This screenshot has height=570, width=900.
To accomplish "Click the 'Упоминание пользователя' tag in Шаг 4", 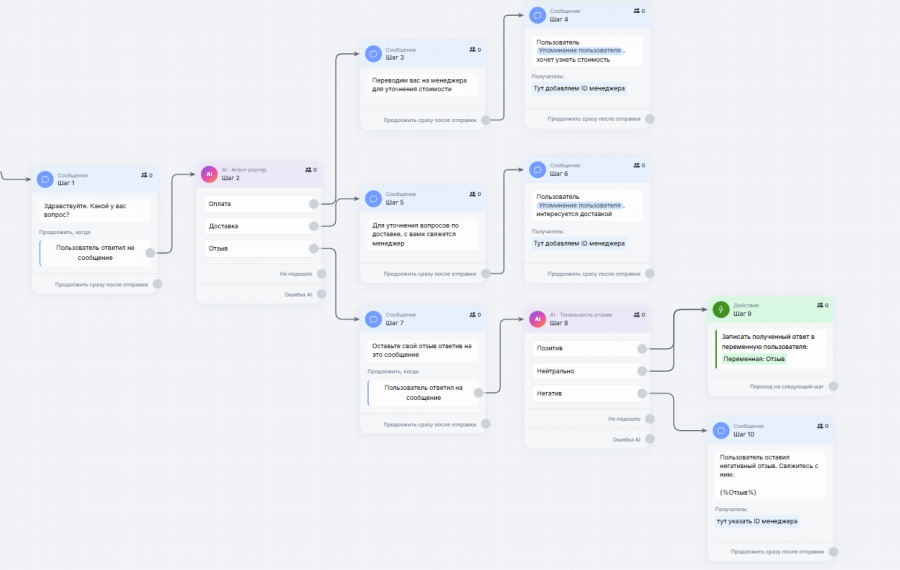I will click(579, 51).
